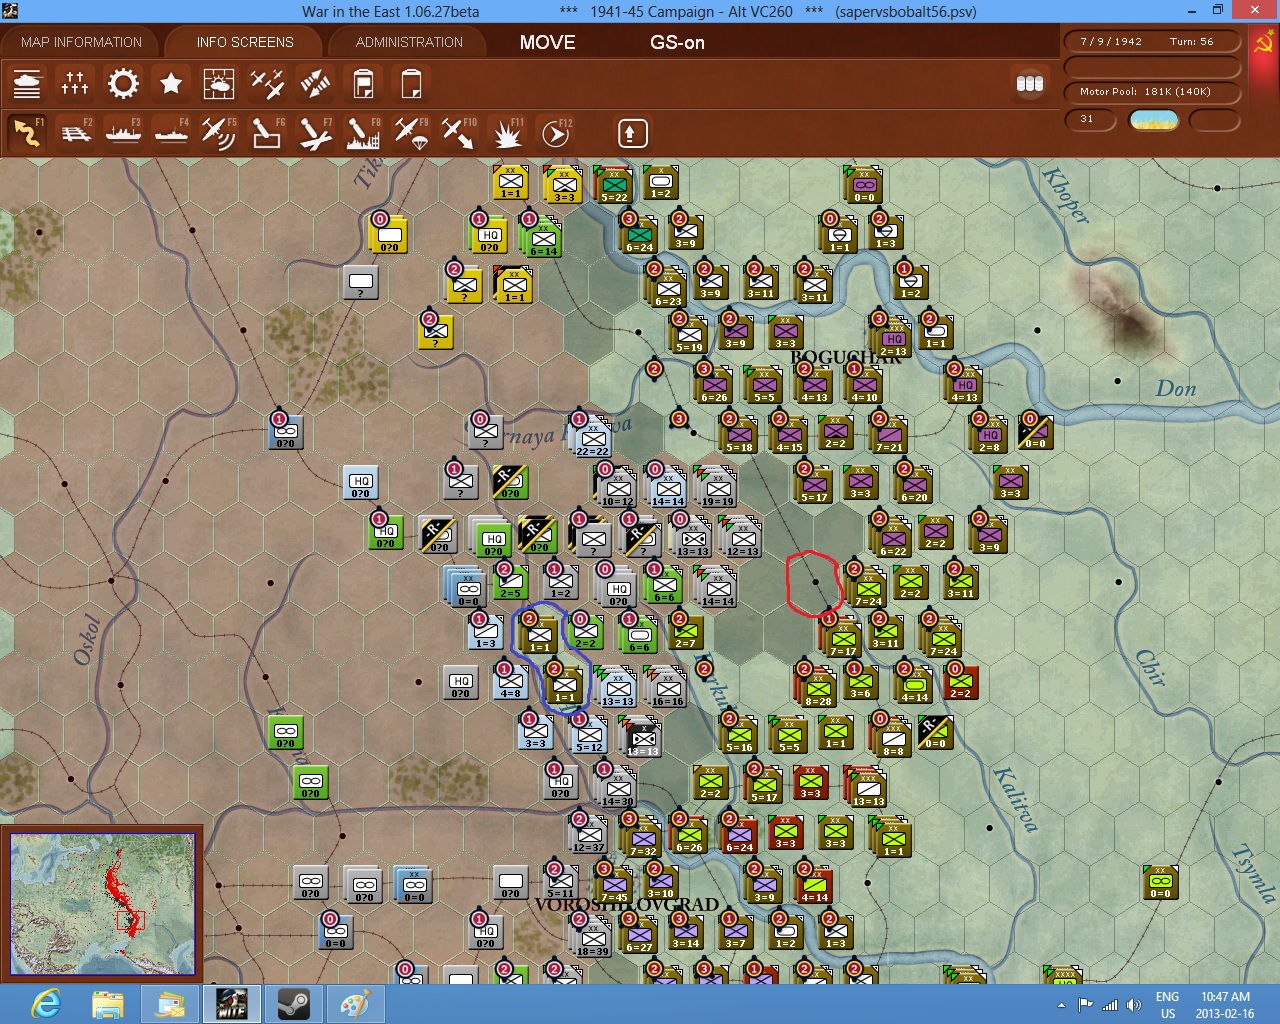Viewport: 1280px width, 1024px height.
Task: Click the star icon in the toolbar
Action: tap(171, 83)
